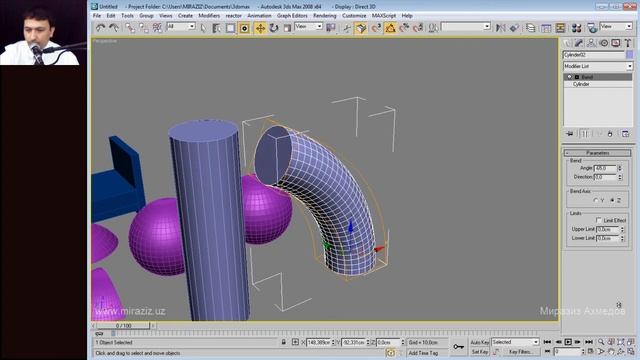Toggle the Angle Snap button
Screen dimensions: 640x360
coord(390,28)
